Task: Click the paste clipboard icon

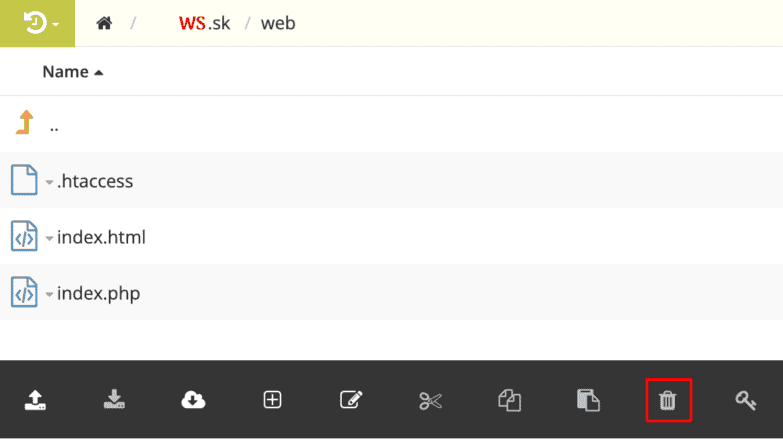Action: click(588, 400)
